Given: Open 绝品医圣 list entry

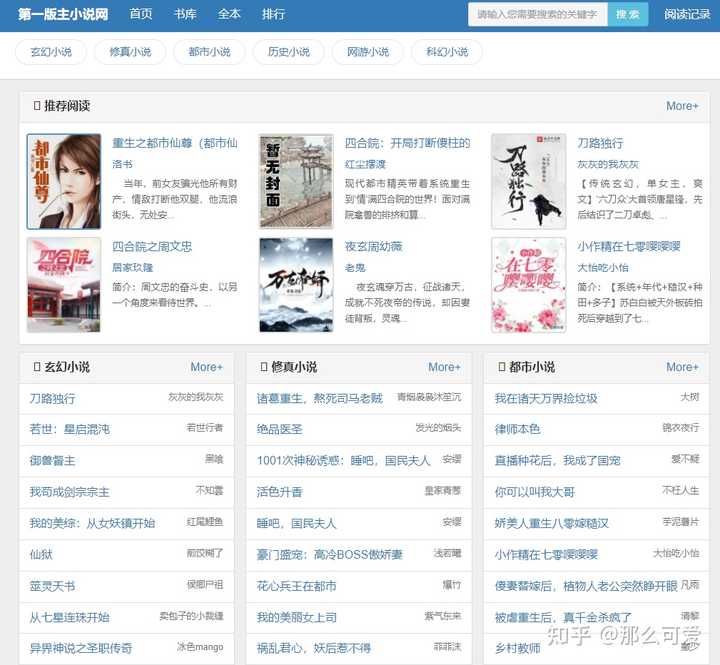Looking at the screenshot, I should pos(280,429).
